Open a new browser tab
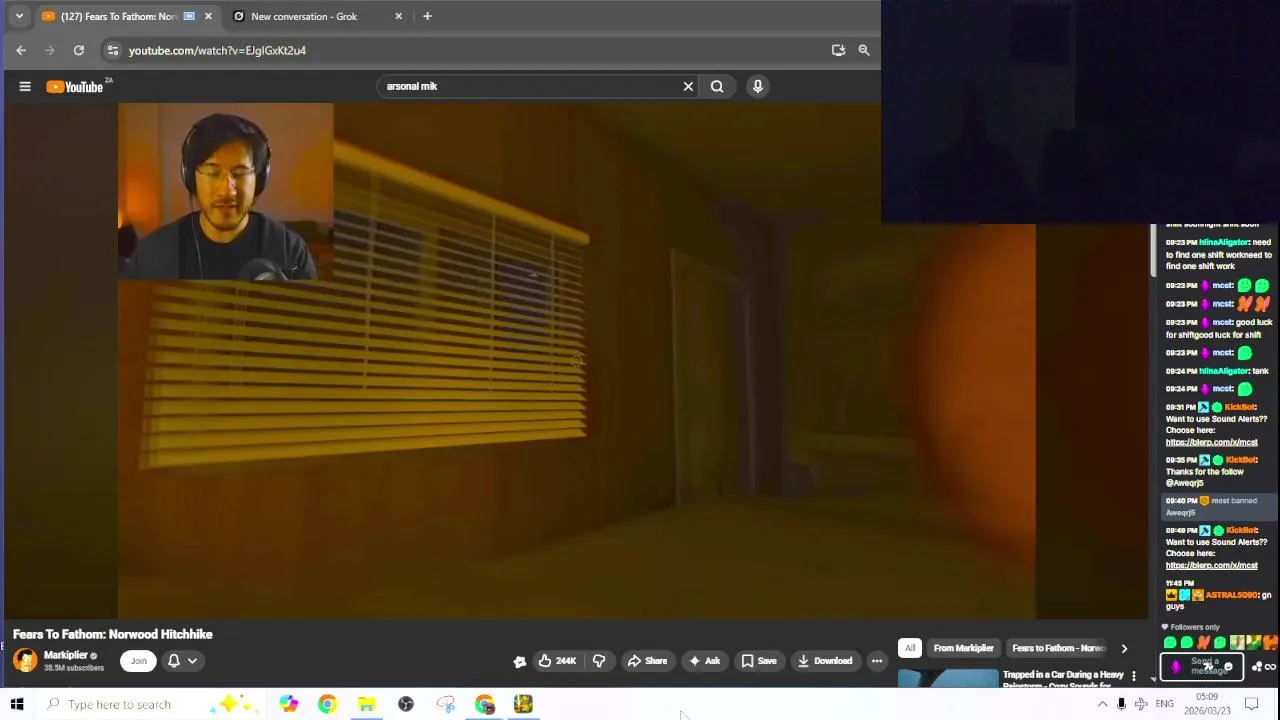Image resolution: width=1280 pixels, height=720 pixels. click(427, 16)
